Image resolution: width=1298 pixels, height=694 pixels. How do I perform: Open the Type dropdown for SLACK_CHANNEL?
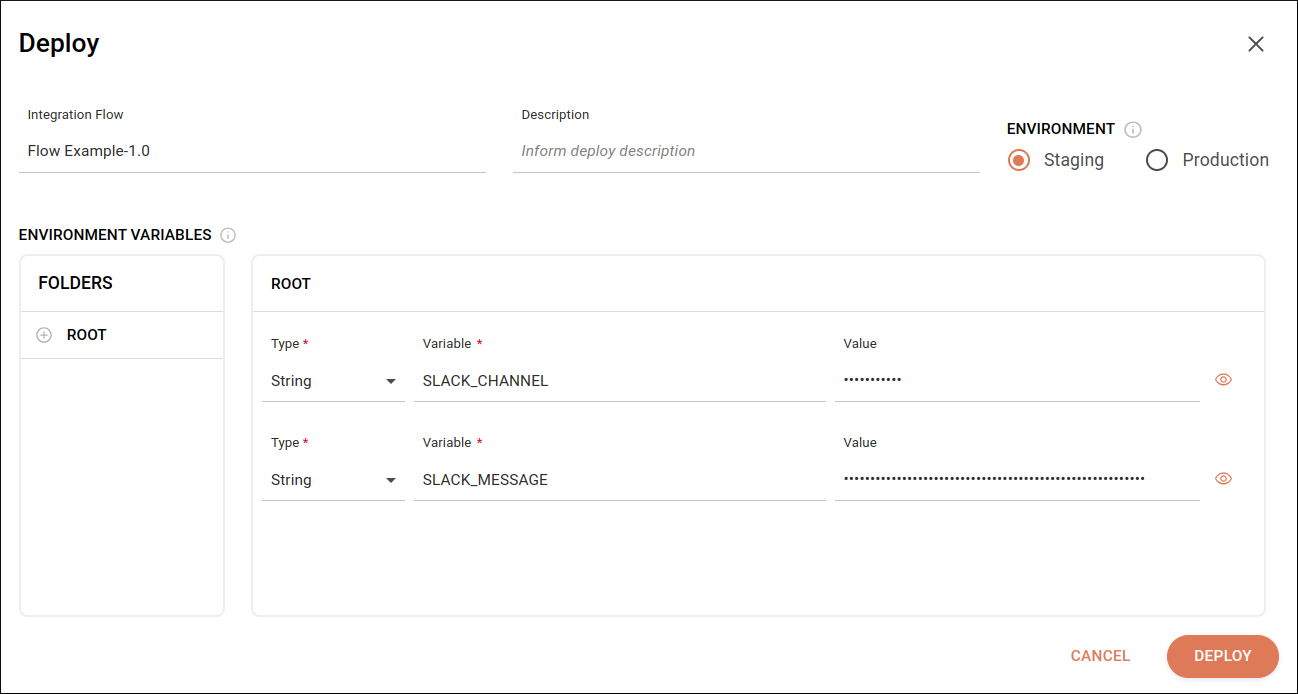pos(333,381)
